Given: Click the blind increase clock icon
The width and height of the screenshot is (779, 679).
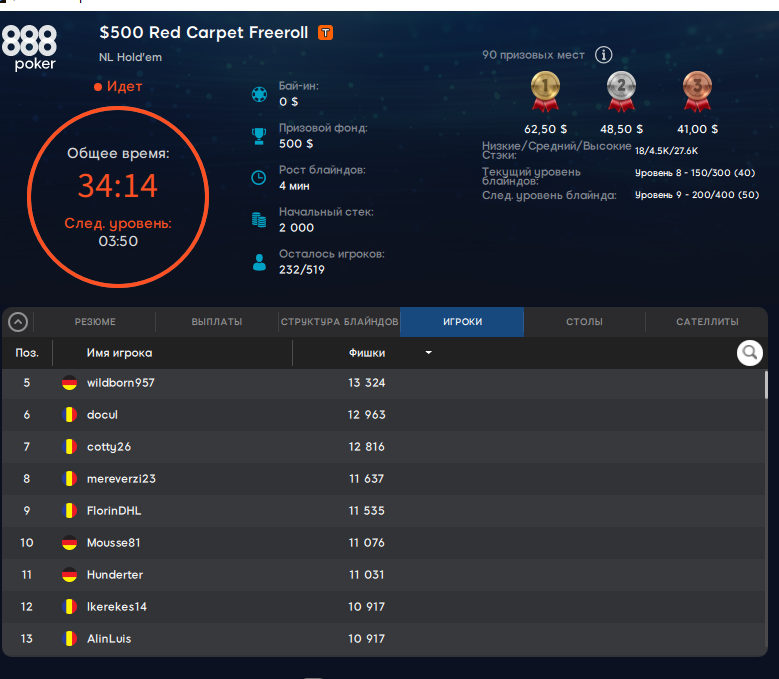Looking at the screenshot, I should point(259,177).
